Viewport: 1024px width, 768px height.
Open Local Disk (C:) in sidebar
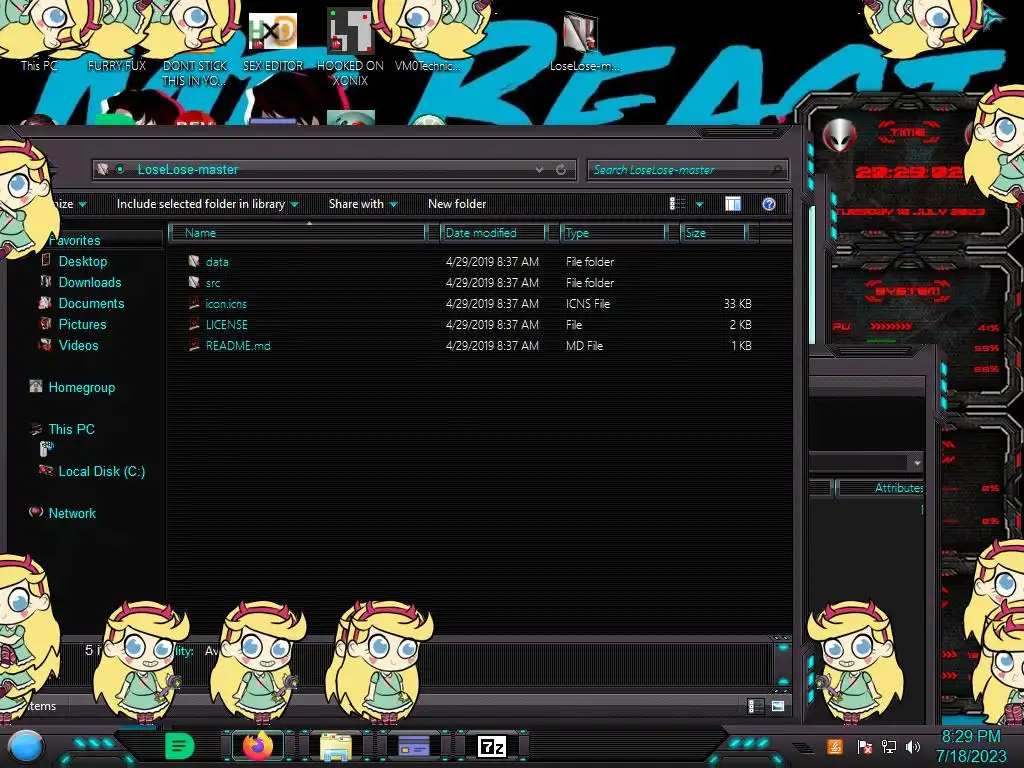pos(101,471)
